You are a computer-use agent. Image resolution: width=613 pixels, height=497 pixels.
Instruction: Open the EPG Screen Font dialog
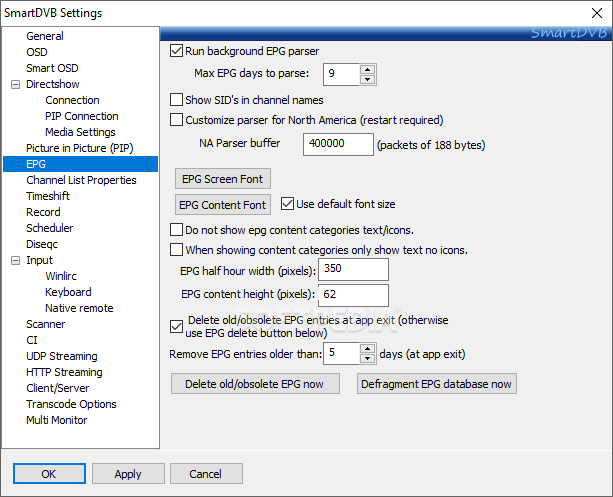[x=223, y=179]
